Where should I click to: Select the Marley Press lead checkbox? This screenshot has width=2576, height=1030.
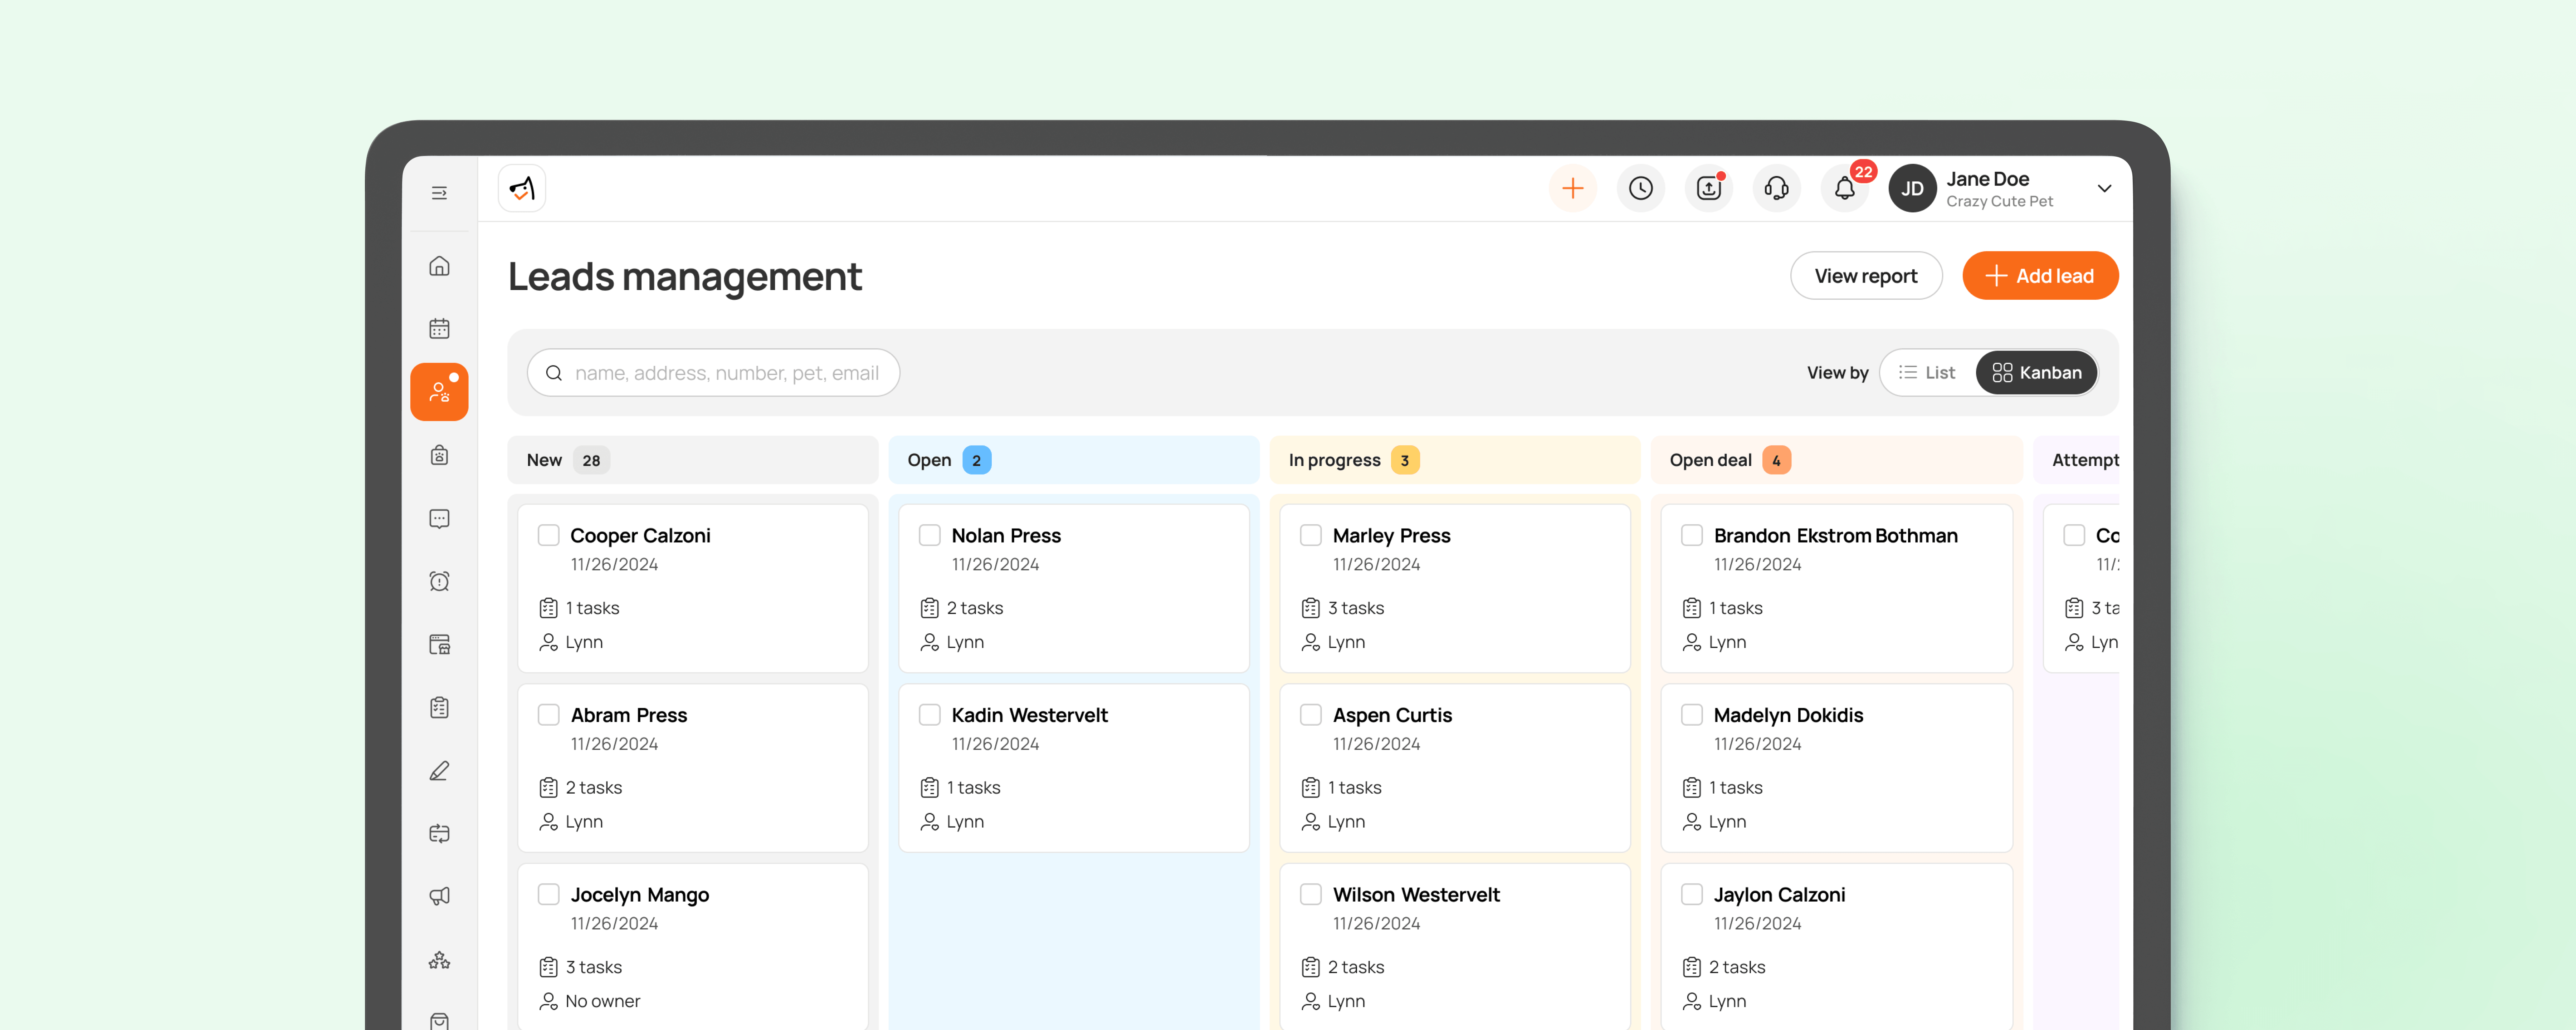[1311, 535]
